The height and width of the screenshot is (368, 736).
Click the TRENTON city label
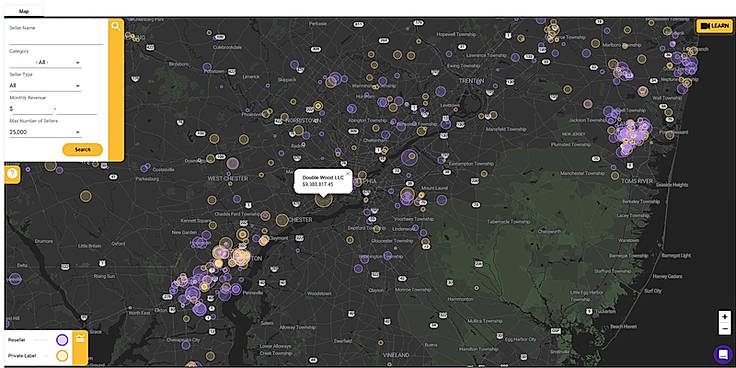click(x=471, y=81)
